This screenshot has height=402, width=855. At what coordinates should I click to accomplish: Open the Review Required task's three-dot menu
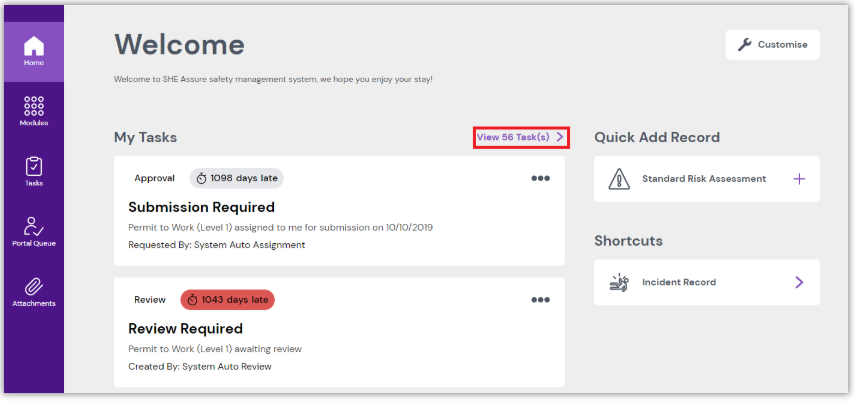pos(540,300)
